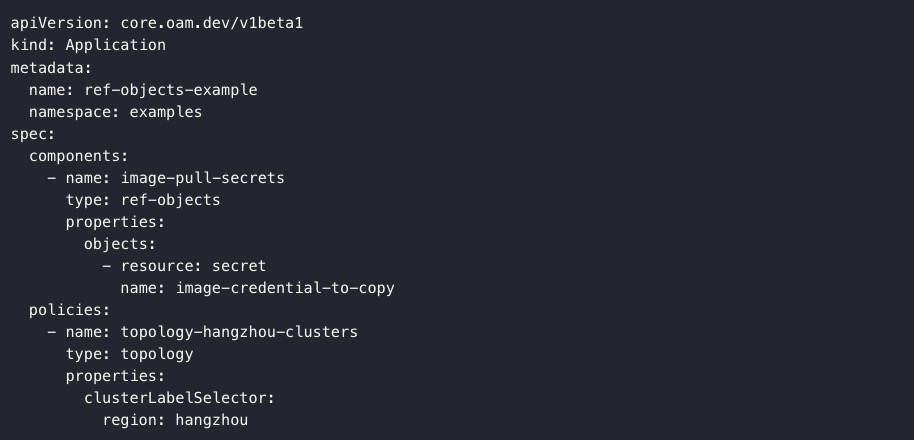This screenshot has height=440, width=914.
Task: Click the policies key
Action: (x=66, y=310)
